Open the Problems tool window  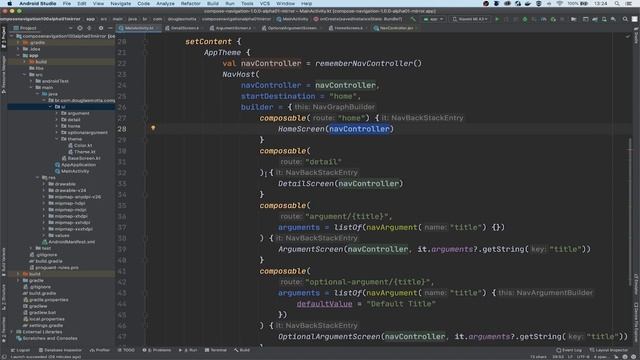pyautogui.click(x=157, y=350)
